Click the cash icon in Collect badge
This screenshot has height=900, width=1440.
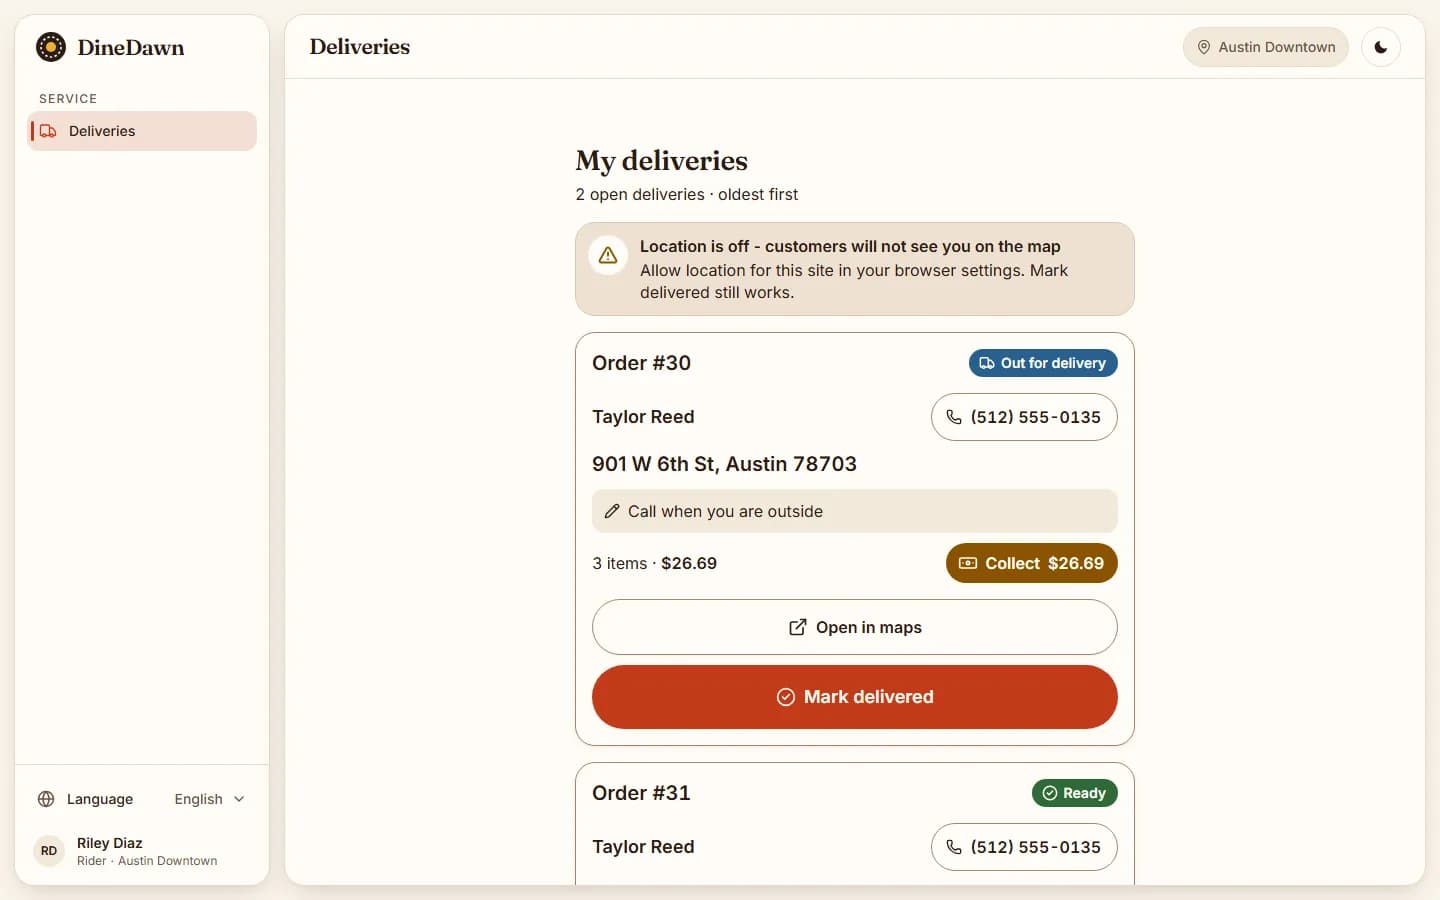pos(968,563)
